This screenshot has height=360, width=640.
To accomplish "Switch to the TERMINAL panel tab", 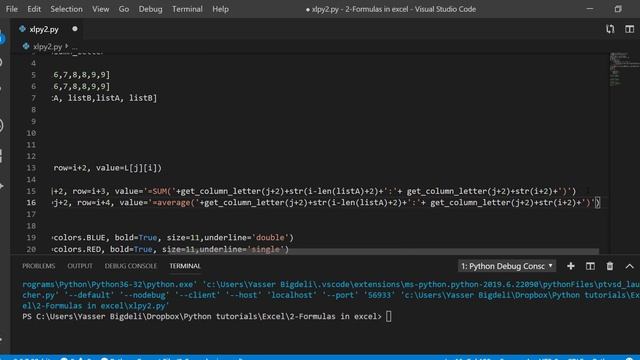I will pos(185,266).
